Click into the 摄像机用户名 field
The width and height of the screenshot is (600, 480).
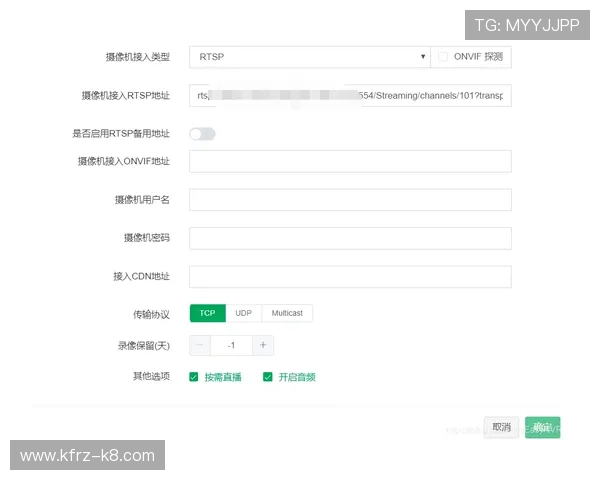350,200
